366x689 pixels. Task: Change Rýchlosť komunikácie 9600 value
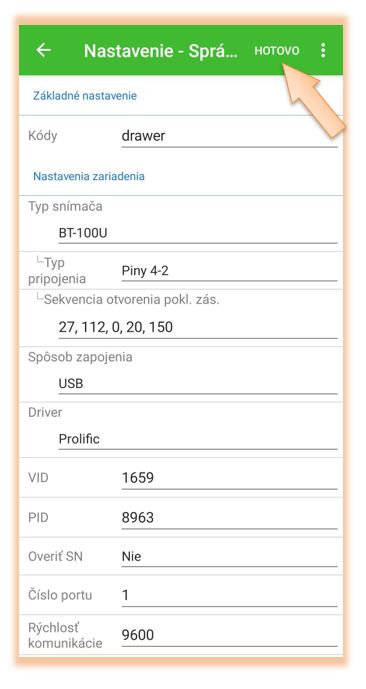tap(229, 635)
